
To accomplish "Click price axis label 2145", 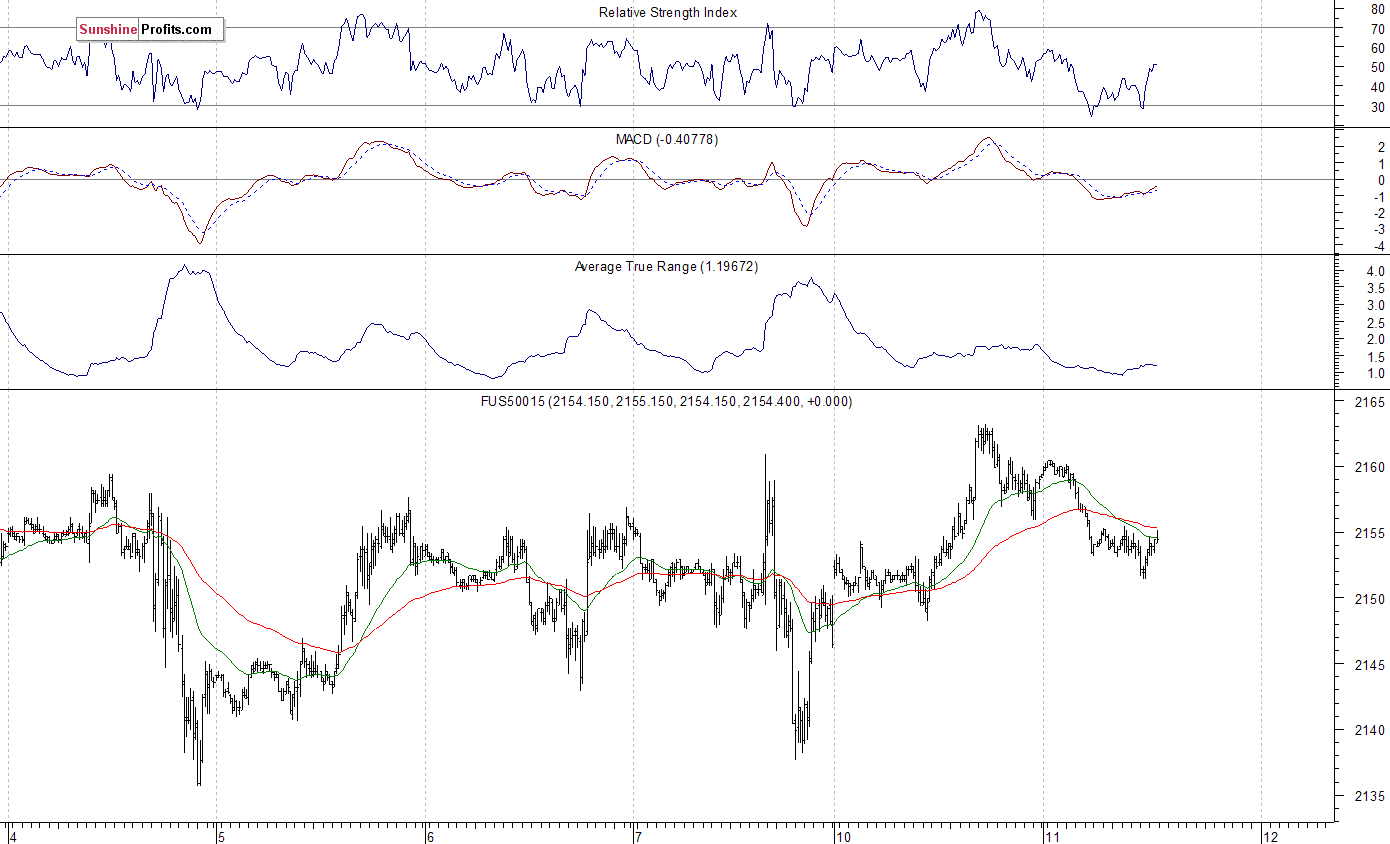I will click(x=1371, y=665).
